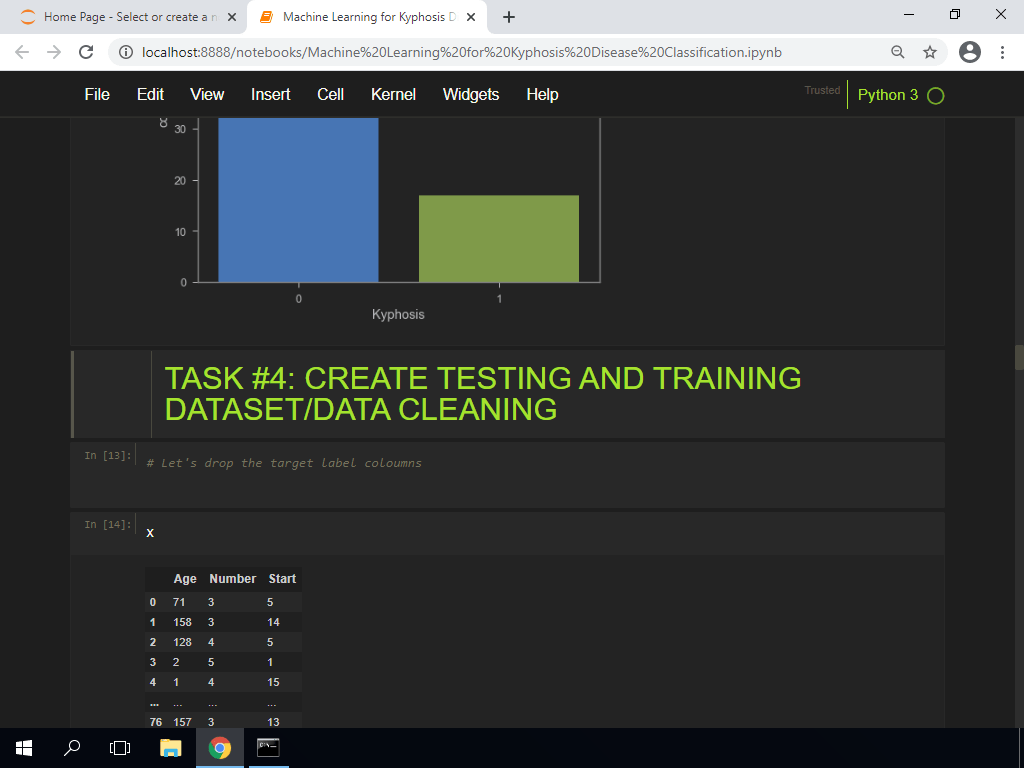Click the address bar URL
Screen dimensions: 1024x768
[x=462, y=52]
